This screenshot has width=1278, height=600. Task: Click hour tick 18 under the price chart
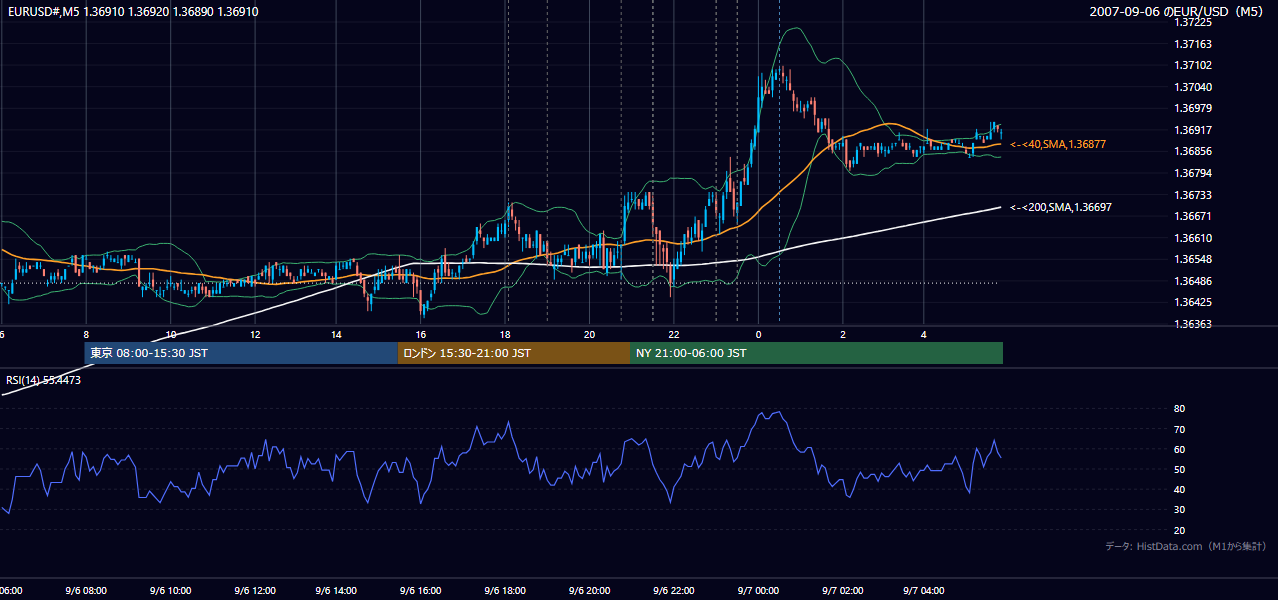(505, 334)
